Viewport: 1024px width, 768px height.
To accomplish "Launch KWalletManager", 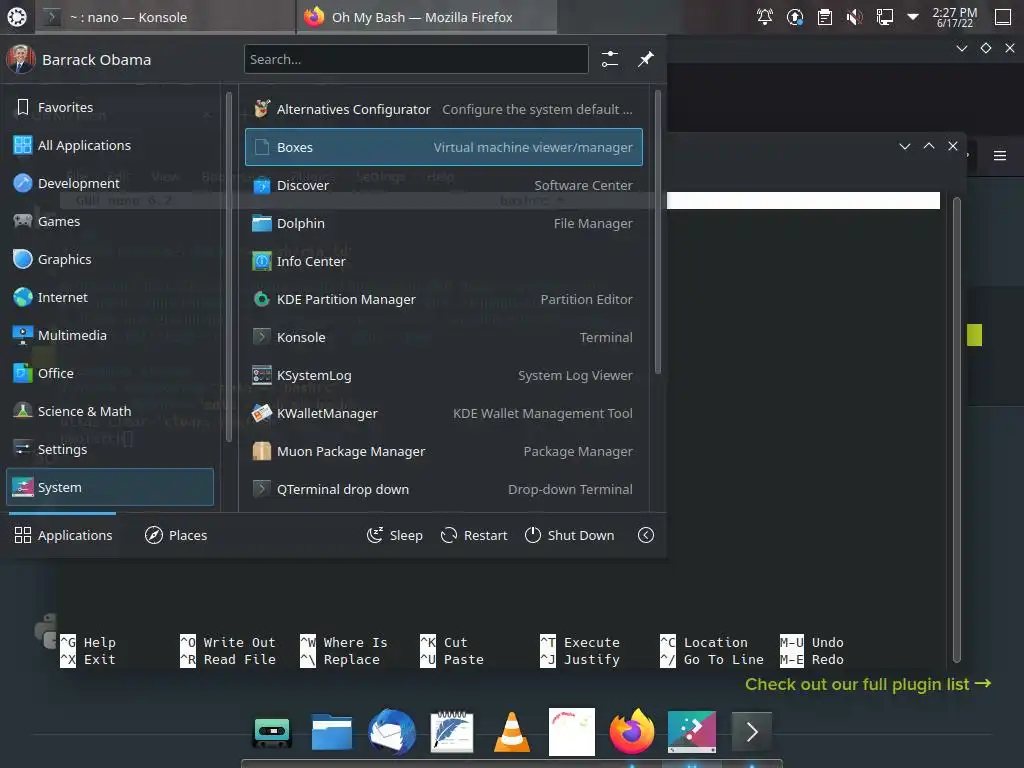I will (443, 413).
